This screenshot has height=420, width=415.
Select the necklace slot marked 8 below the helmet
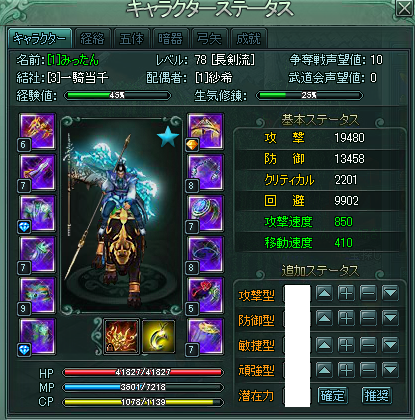pos(205,172)
